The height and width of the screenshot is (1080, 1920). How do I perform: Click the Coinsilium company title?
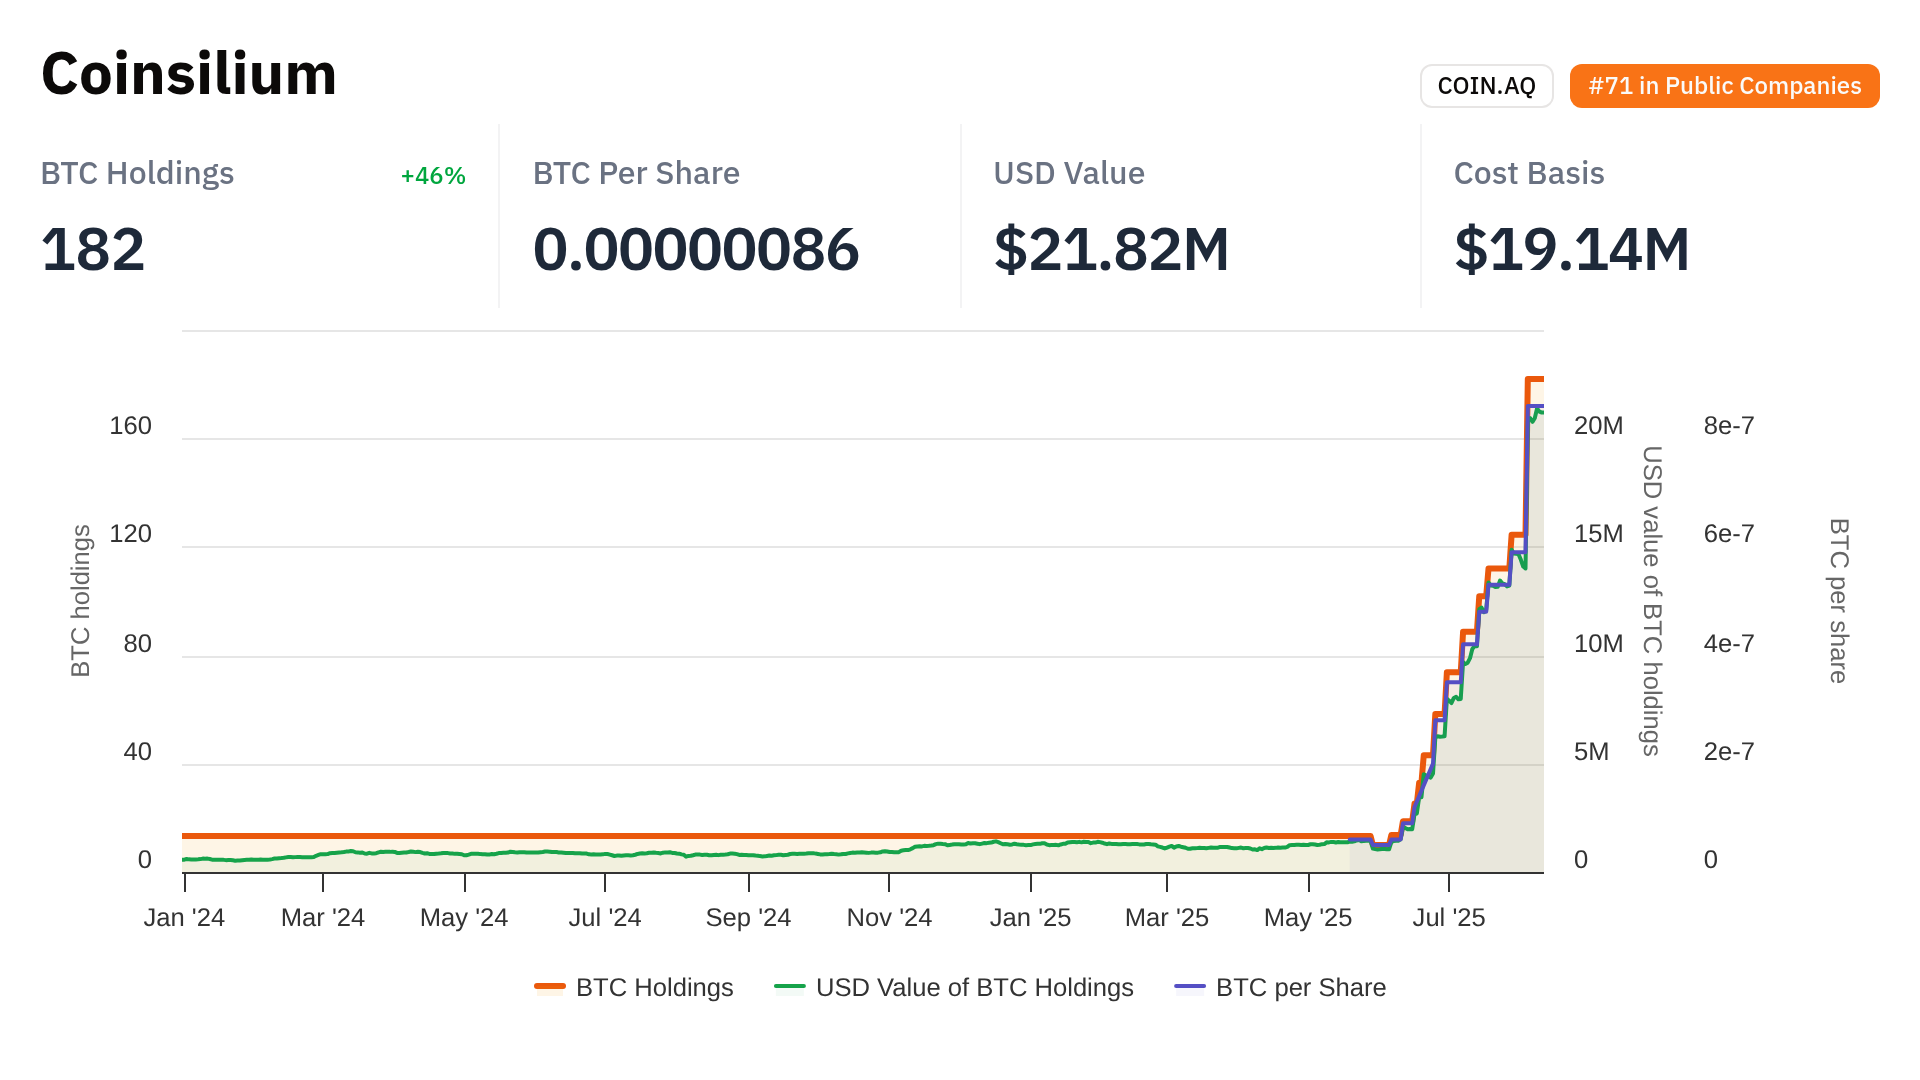pos(189,74)
